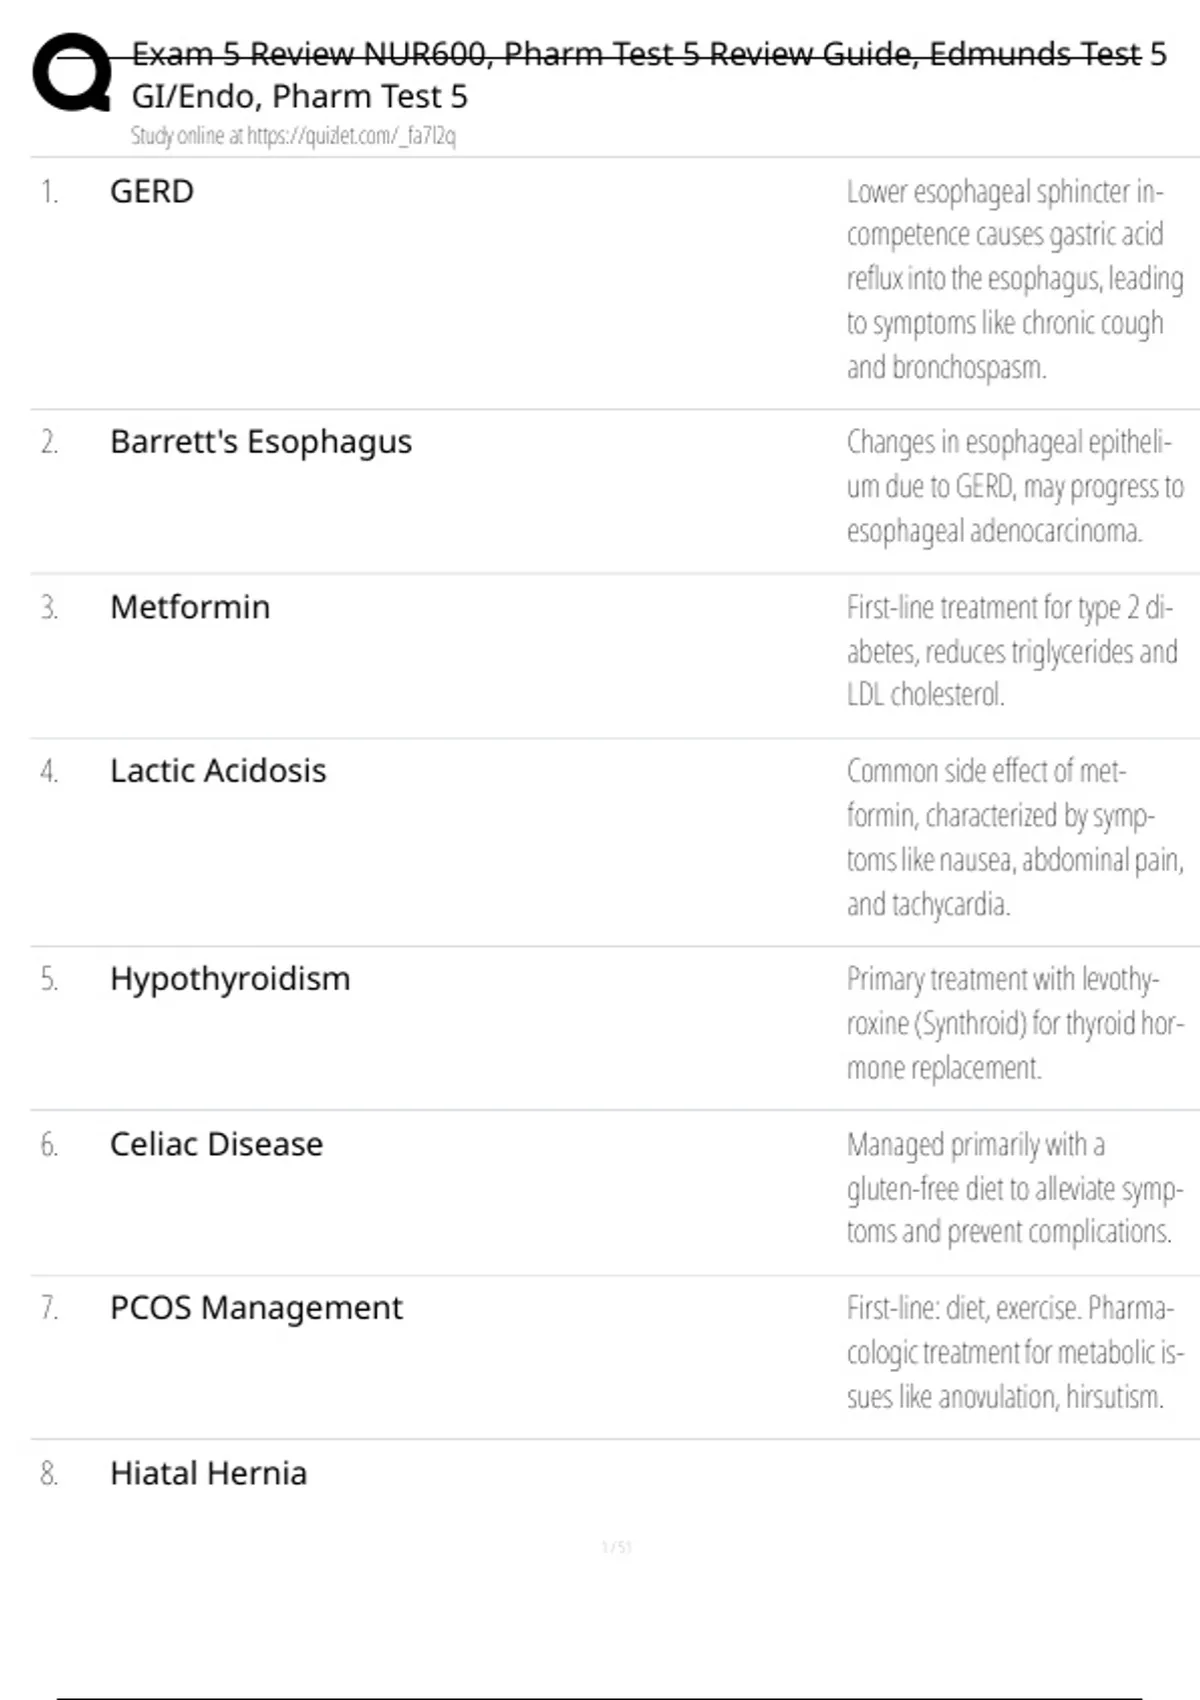Select the levothyroxine (Synthroid) definition
1200x1700 pixels.
tap(1014, 1023)
